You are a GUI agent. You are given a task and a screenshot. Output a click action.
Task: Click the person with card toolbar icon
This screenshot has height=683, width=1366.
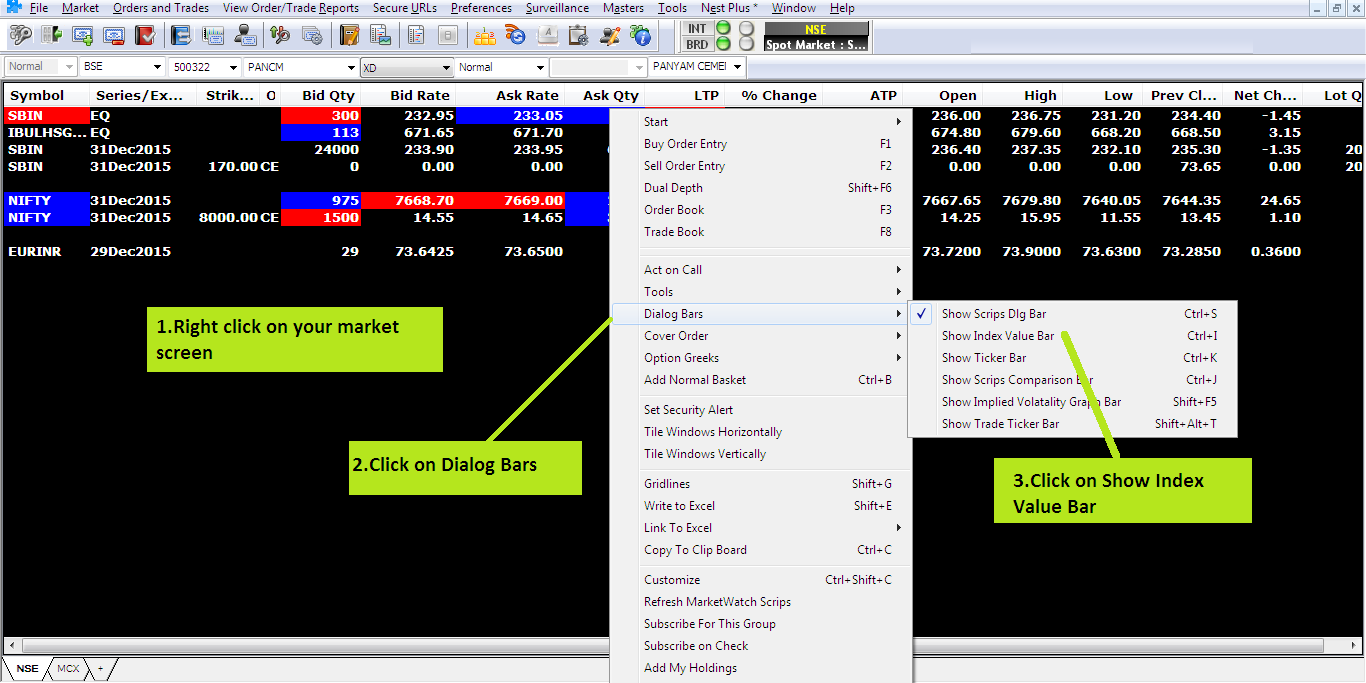coord(244,36)
